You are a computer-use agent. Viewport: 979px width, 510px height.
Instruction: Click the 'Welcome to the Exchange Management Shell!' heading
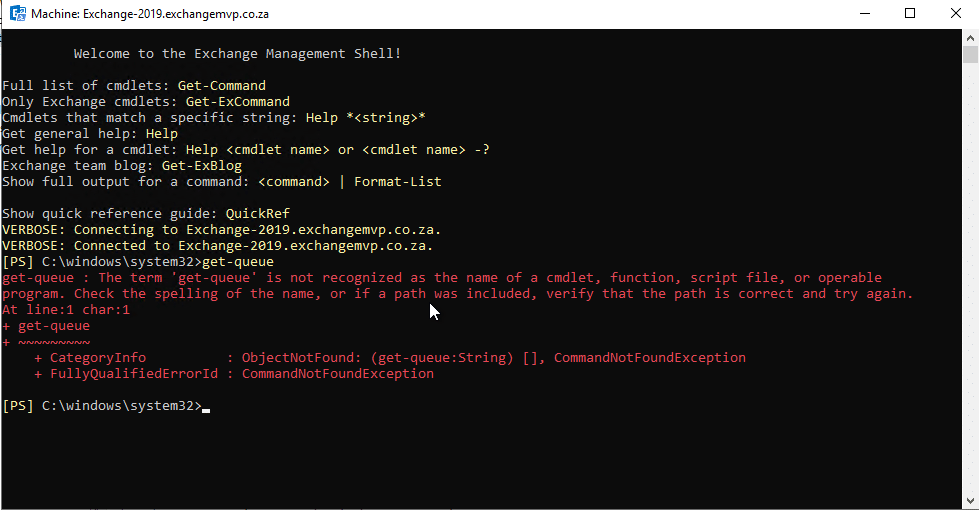(237, 54)
